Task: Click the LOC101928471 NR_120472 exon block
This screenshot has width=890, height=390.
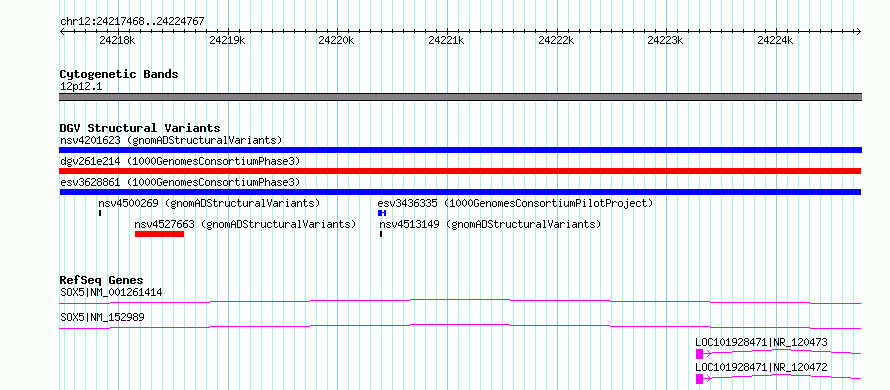Action: 699,379
